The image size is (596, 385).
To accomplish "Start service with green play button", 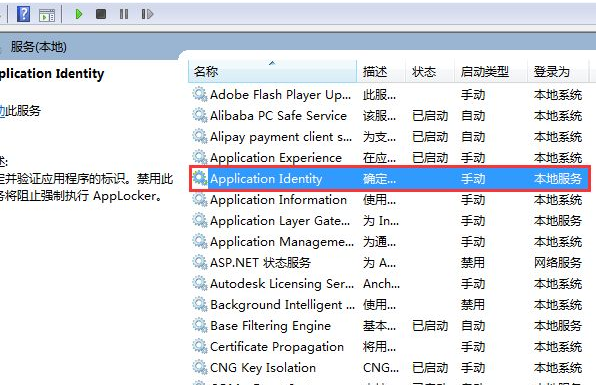I will pyautogui.click(x=79, y=14).
